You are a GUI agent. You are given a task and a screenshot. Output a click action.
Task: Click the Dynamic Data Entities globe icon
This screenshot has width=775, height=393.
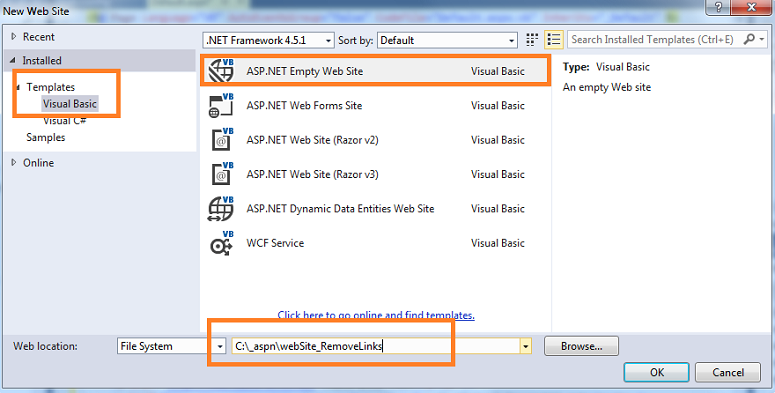point(220,209)
